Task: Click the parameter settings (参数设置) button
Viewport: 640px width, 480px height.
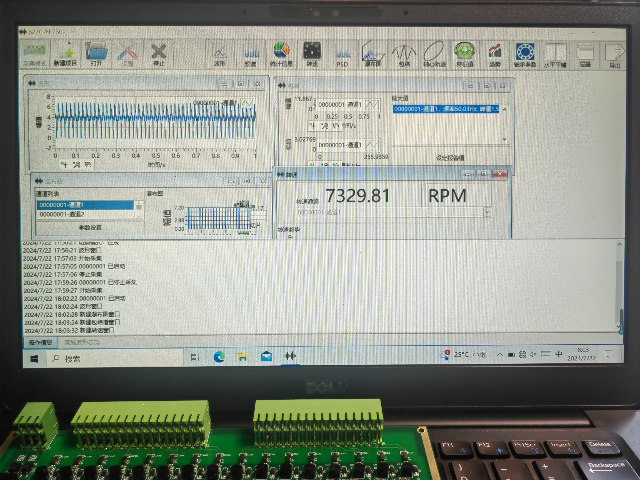Action: 90,227
